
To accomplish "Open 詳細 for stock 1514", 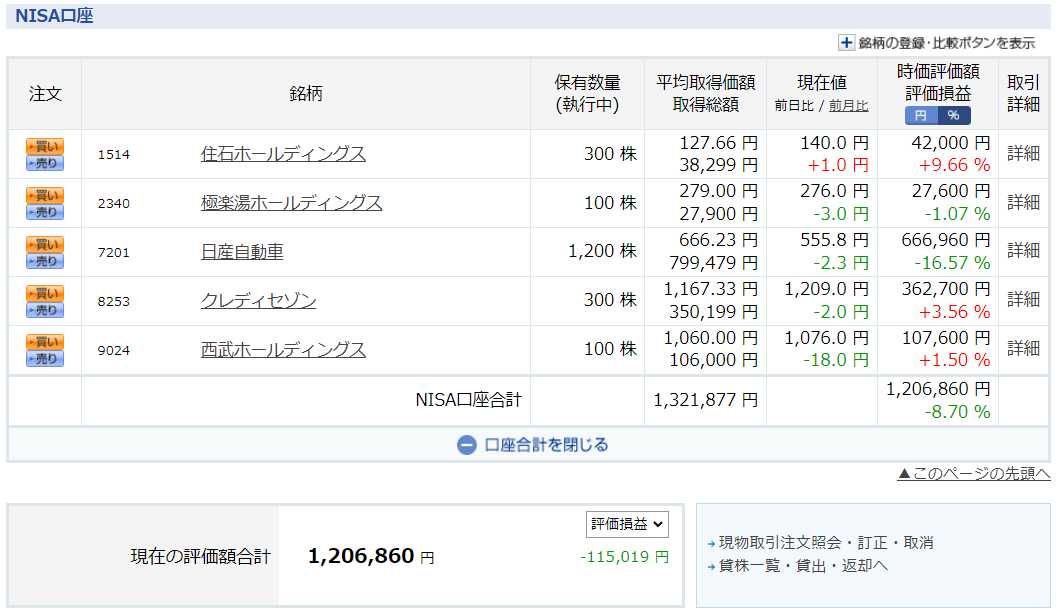I will [1023, 153].
